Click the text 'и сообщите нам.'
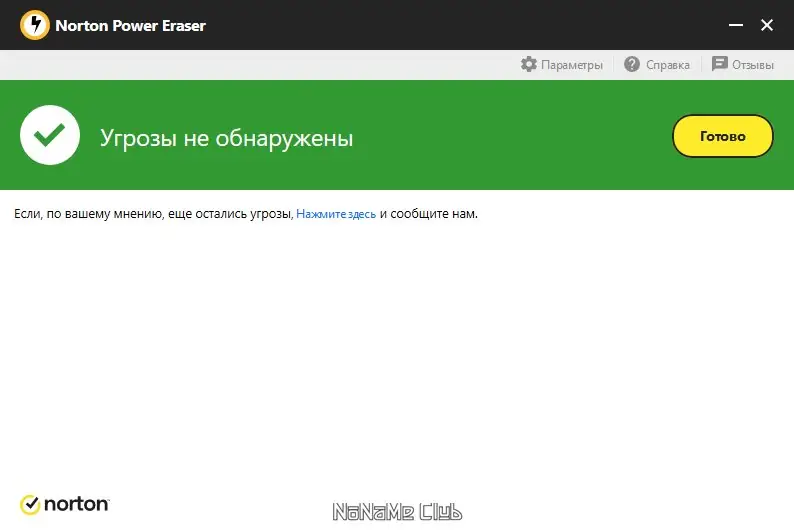 point(428,214)
